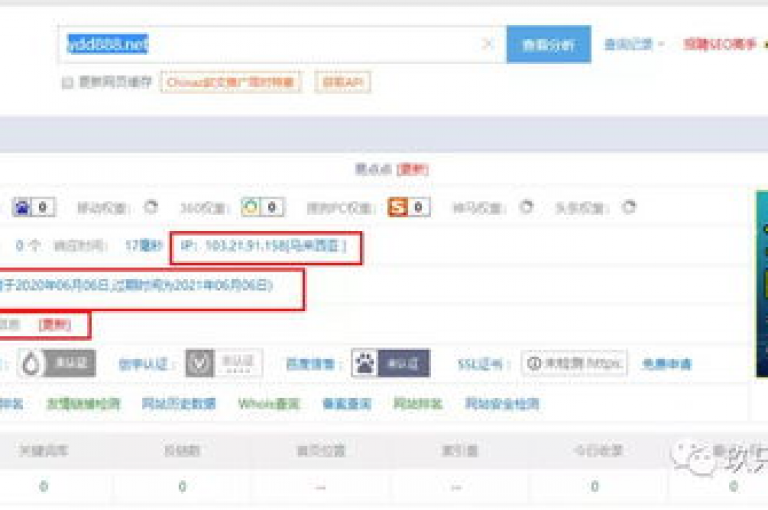Open the 备案查询 link
768x510 pixels.
tap(347, 404)
